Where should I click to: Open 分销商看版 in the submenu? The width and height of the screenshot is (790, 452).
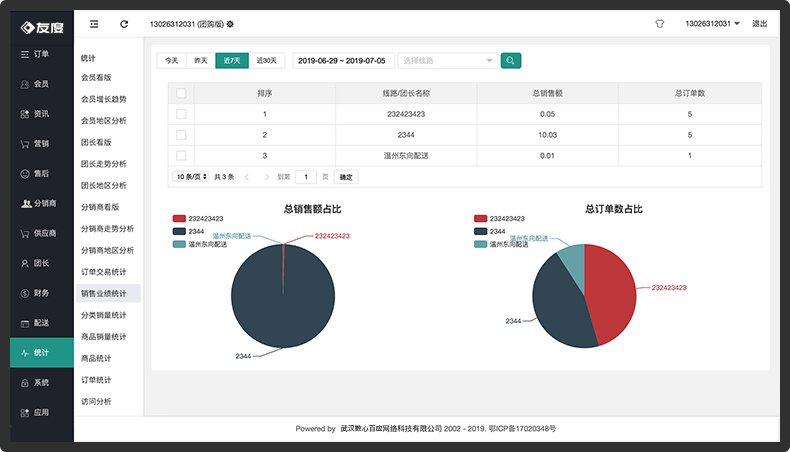100,207
